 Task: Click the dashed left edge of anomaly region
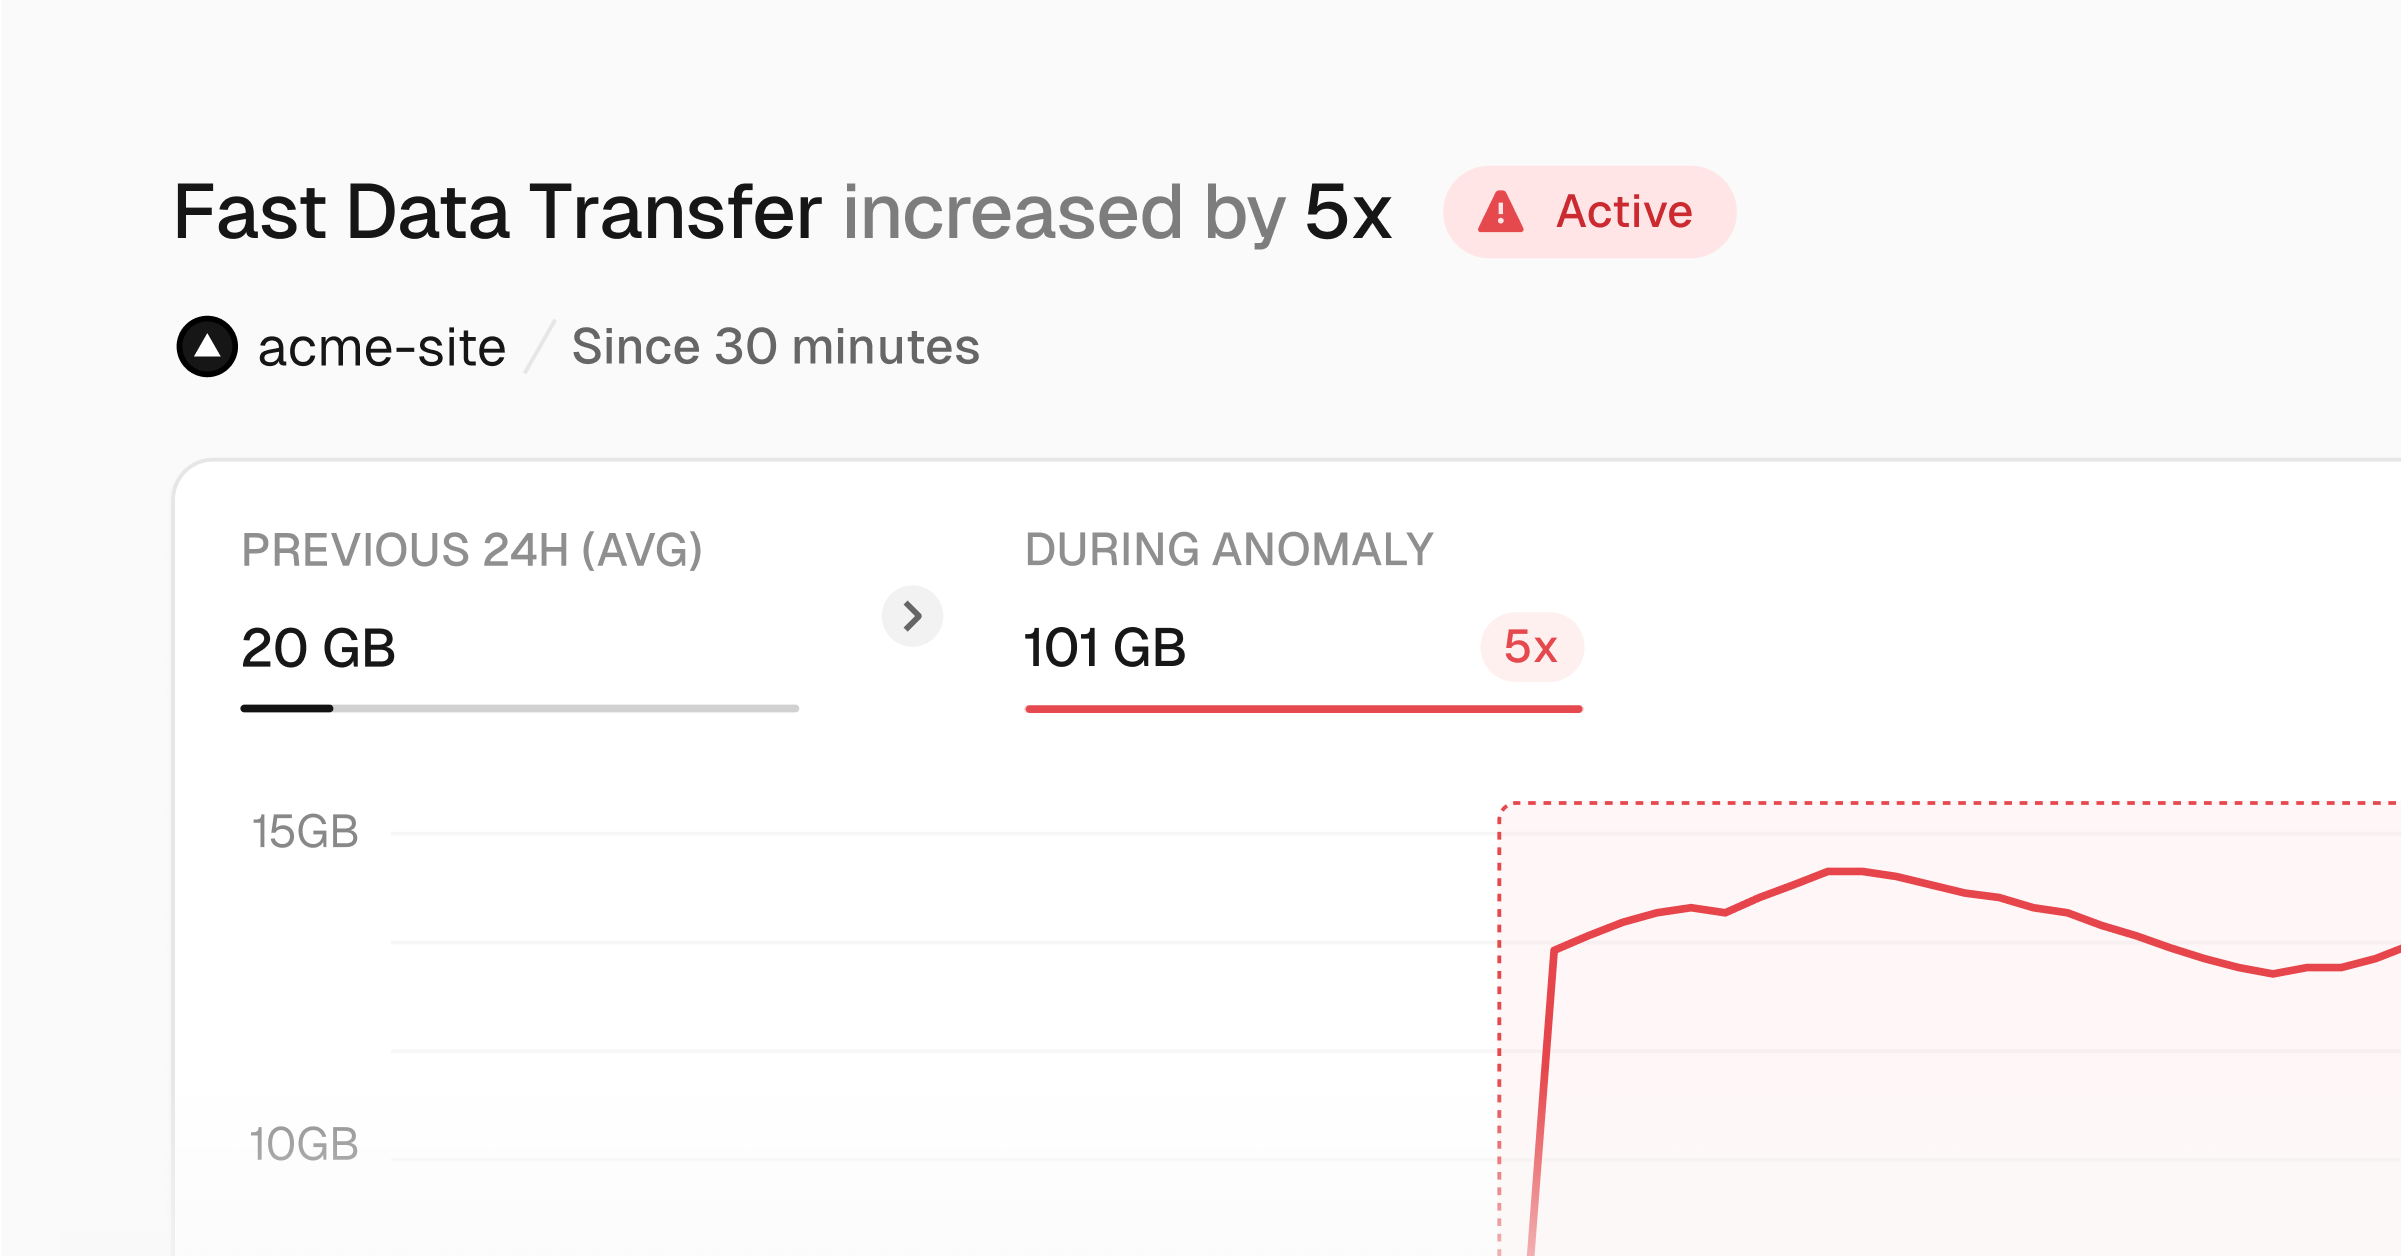[x=1499, y=1000]
